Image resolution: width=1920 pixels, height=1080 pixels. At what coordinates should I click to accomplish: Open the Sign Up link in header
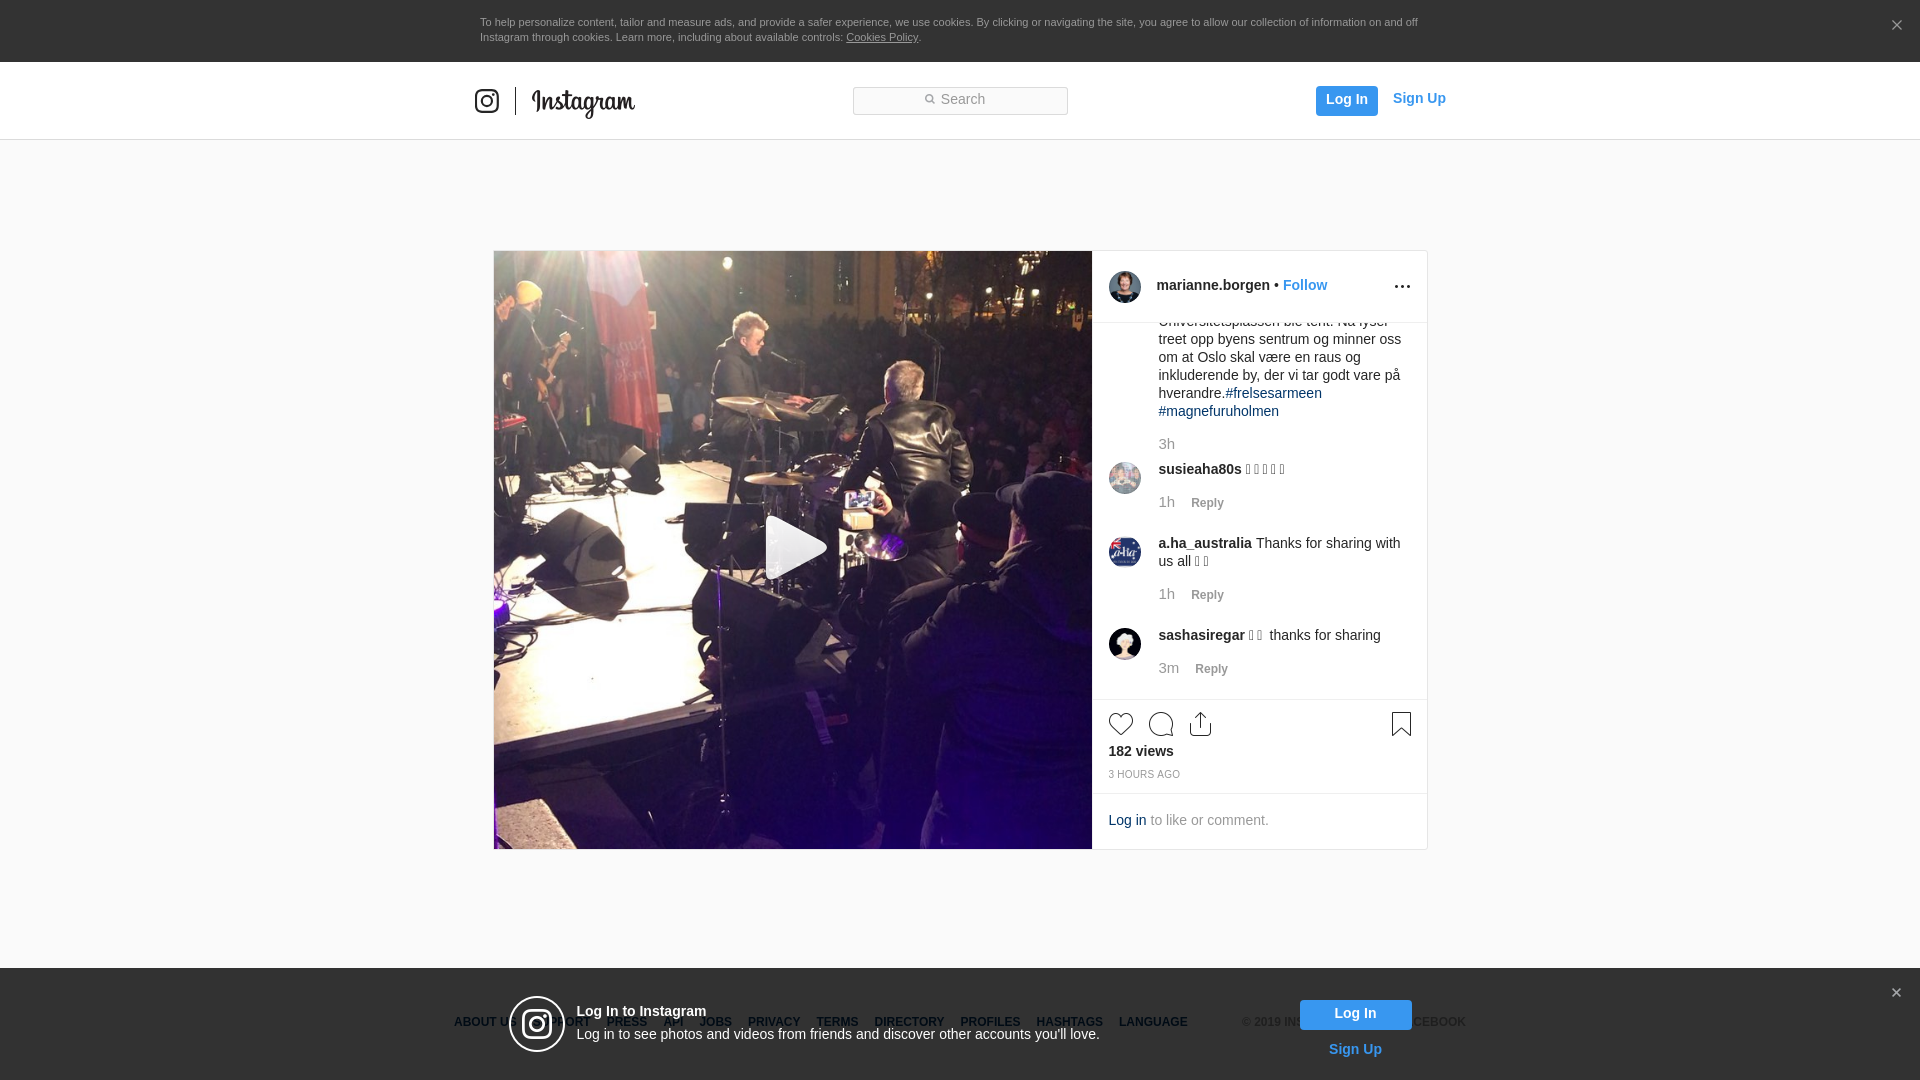tap(1419, 98)
